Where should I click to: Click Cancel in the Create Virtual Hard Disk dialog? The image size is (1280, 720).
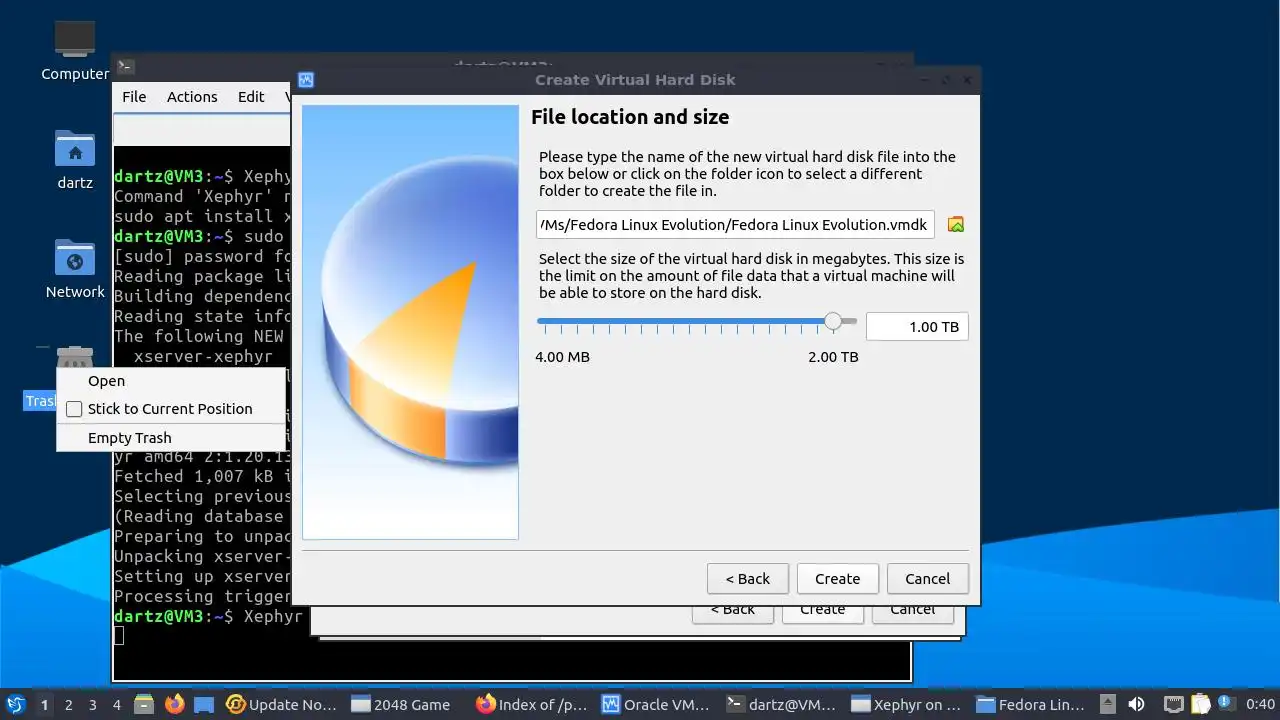(x=927, y=579)
